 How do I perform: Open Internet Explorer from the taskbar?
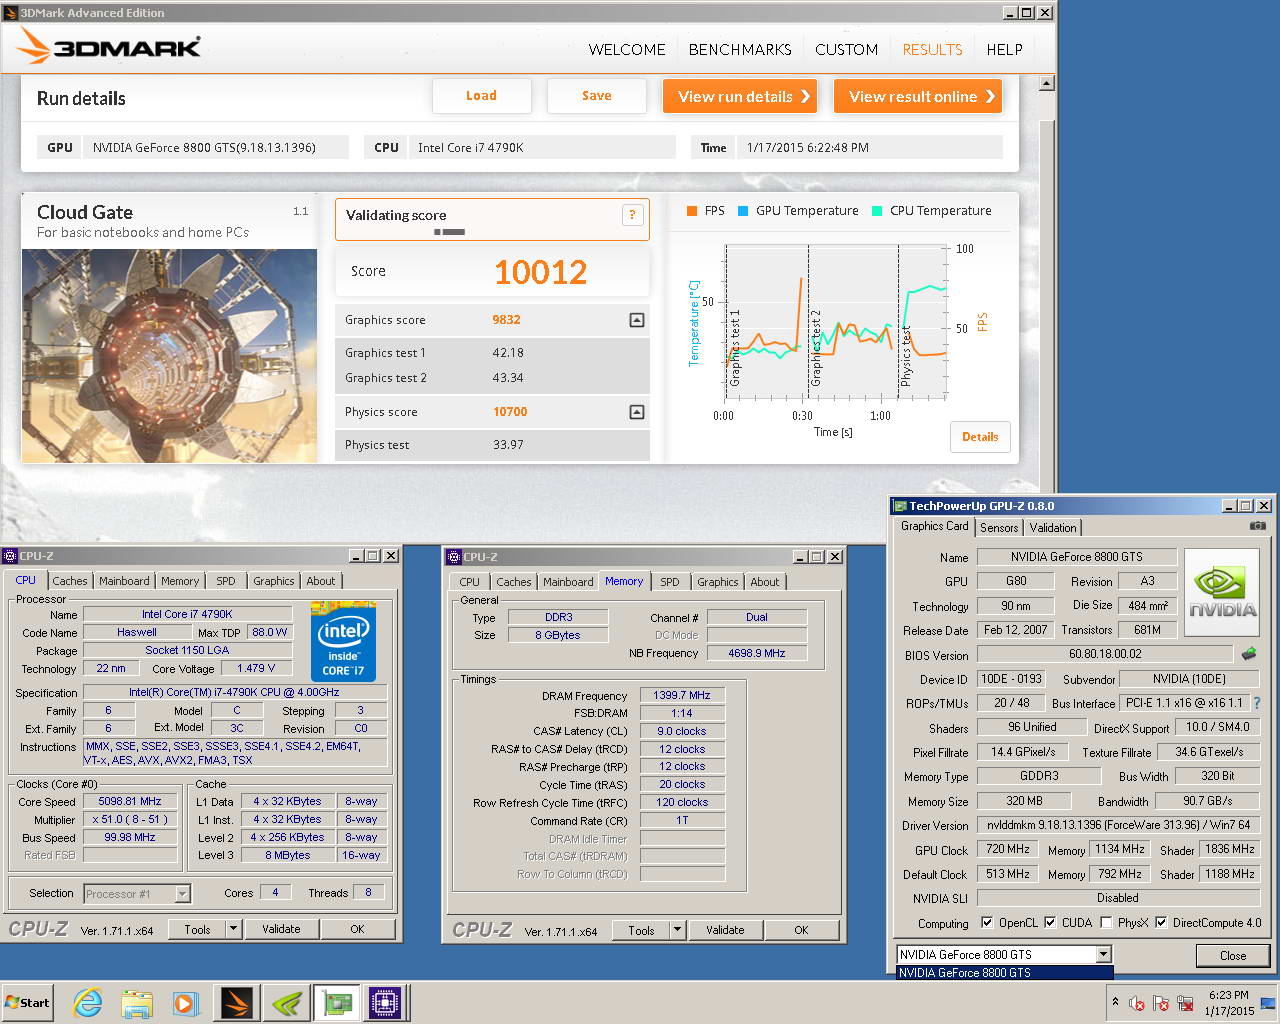(88, 1003)
